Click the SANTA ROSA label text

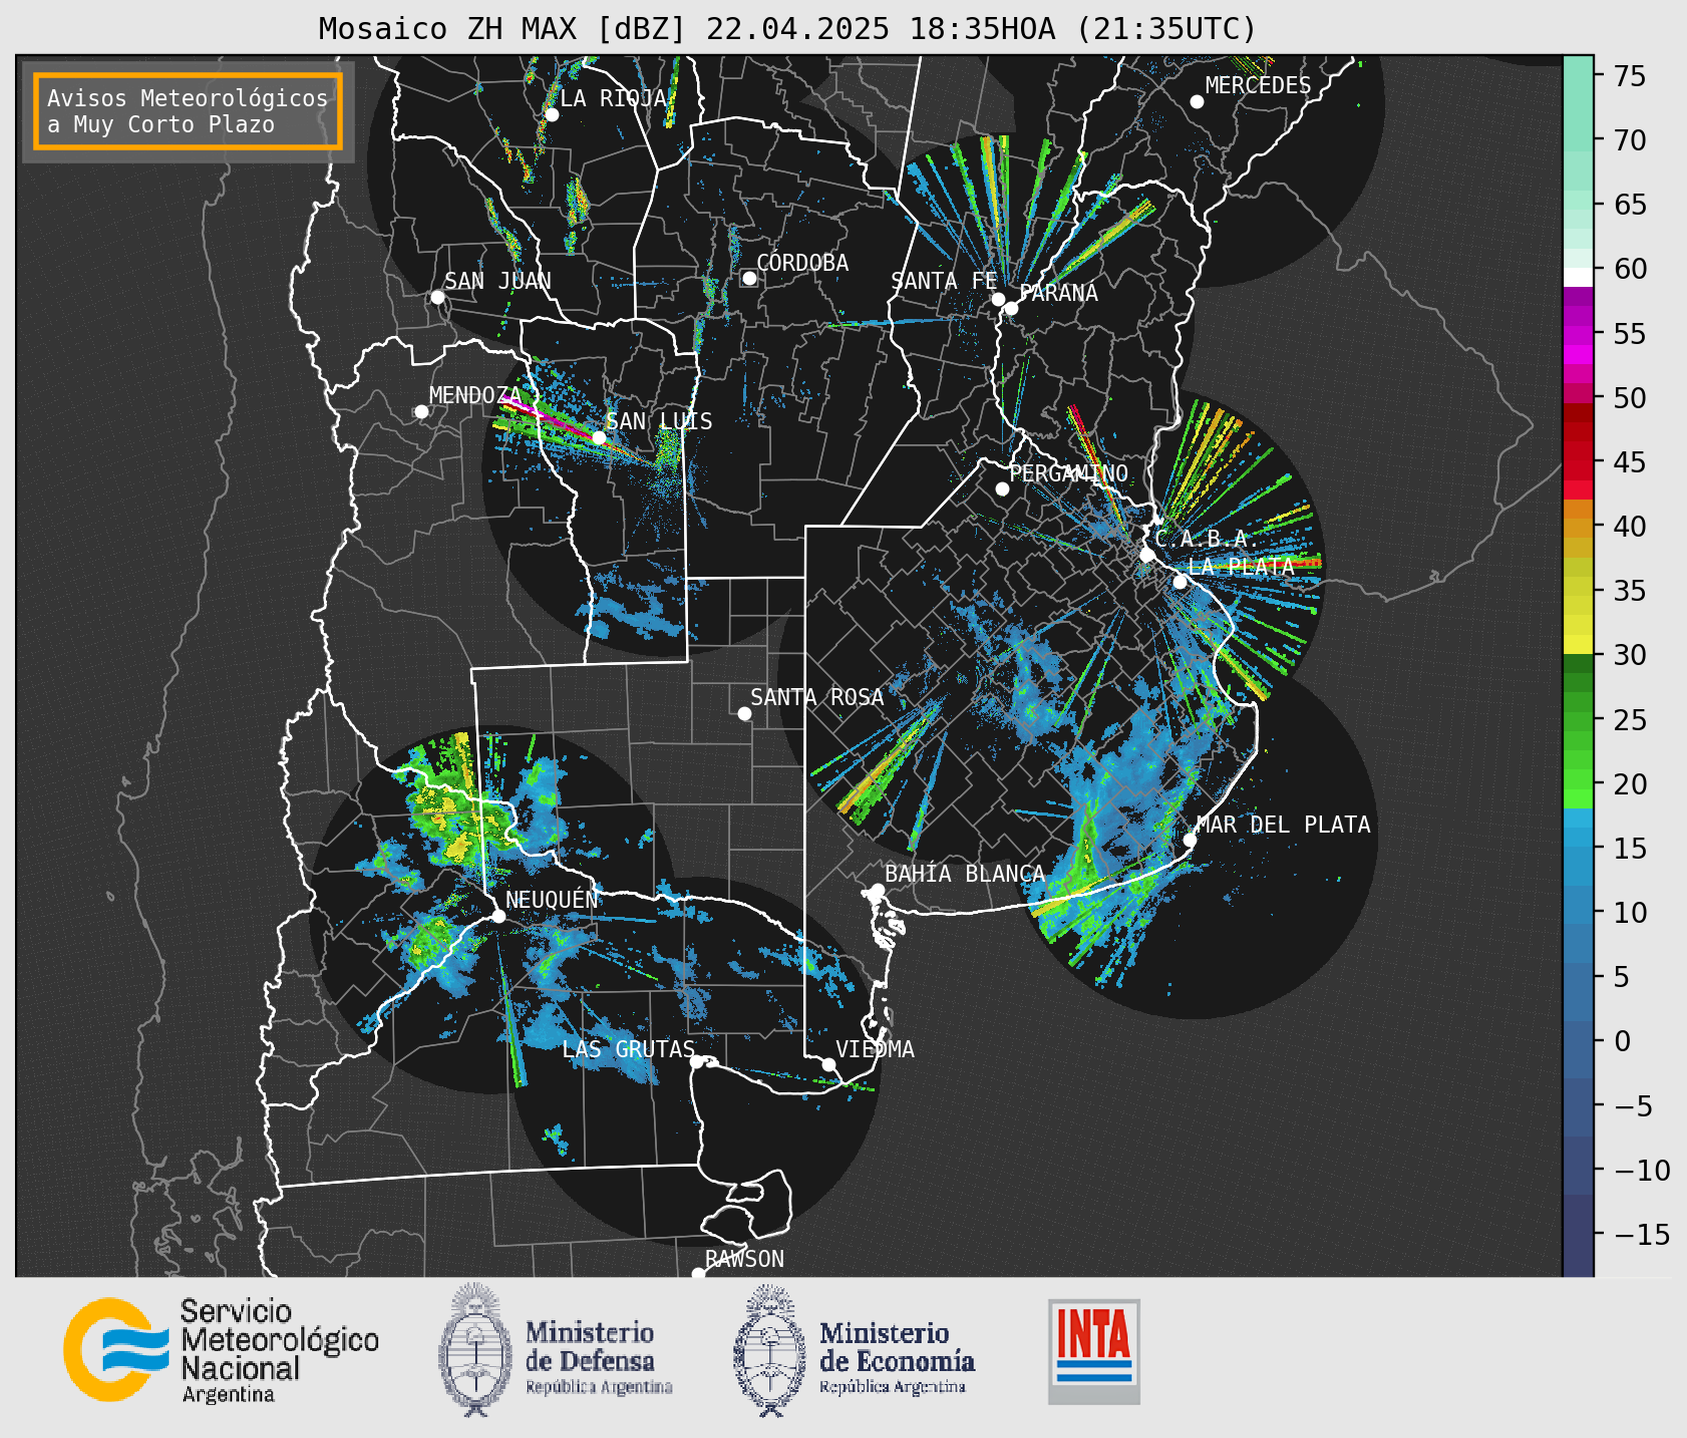click(x=817, y=697)
